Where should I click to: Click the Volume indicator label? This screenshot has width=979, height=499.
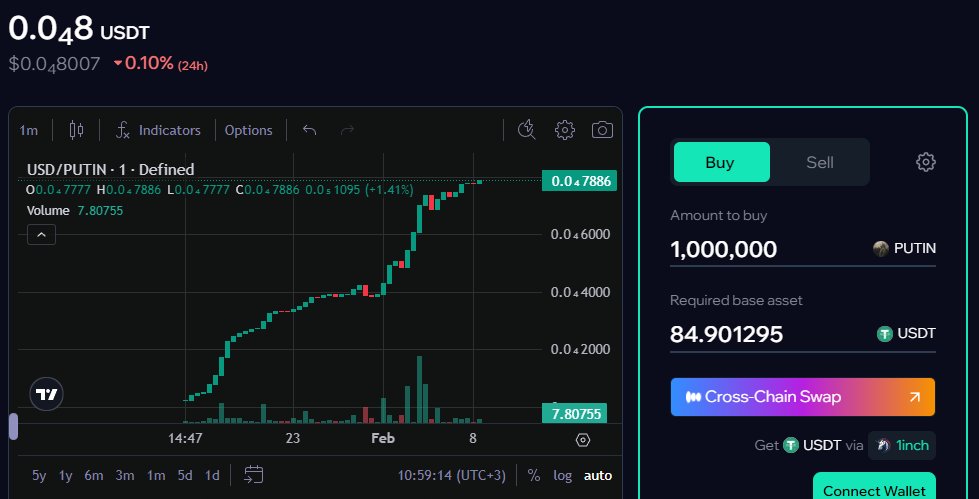point(48,210)
